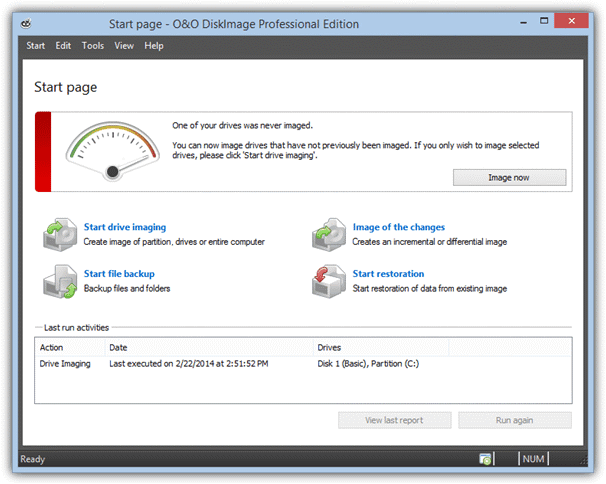Click the Image now button
The height and width of the screenshot is (484, 606).
509,177
